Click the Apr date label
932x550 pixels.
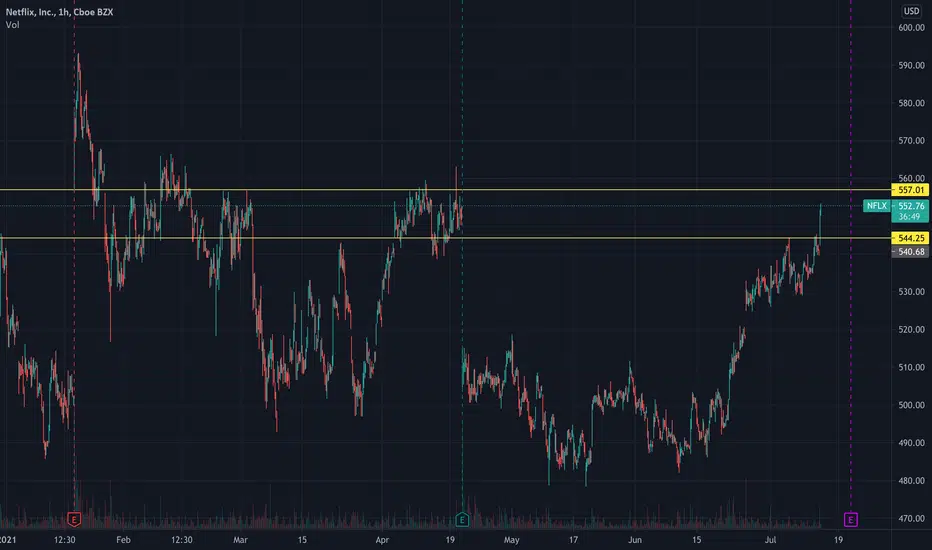[382, 540]
